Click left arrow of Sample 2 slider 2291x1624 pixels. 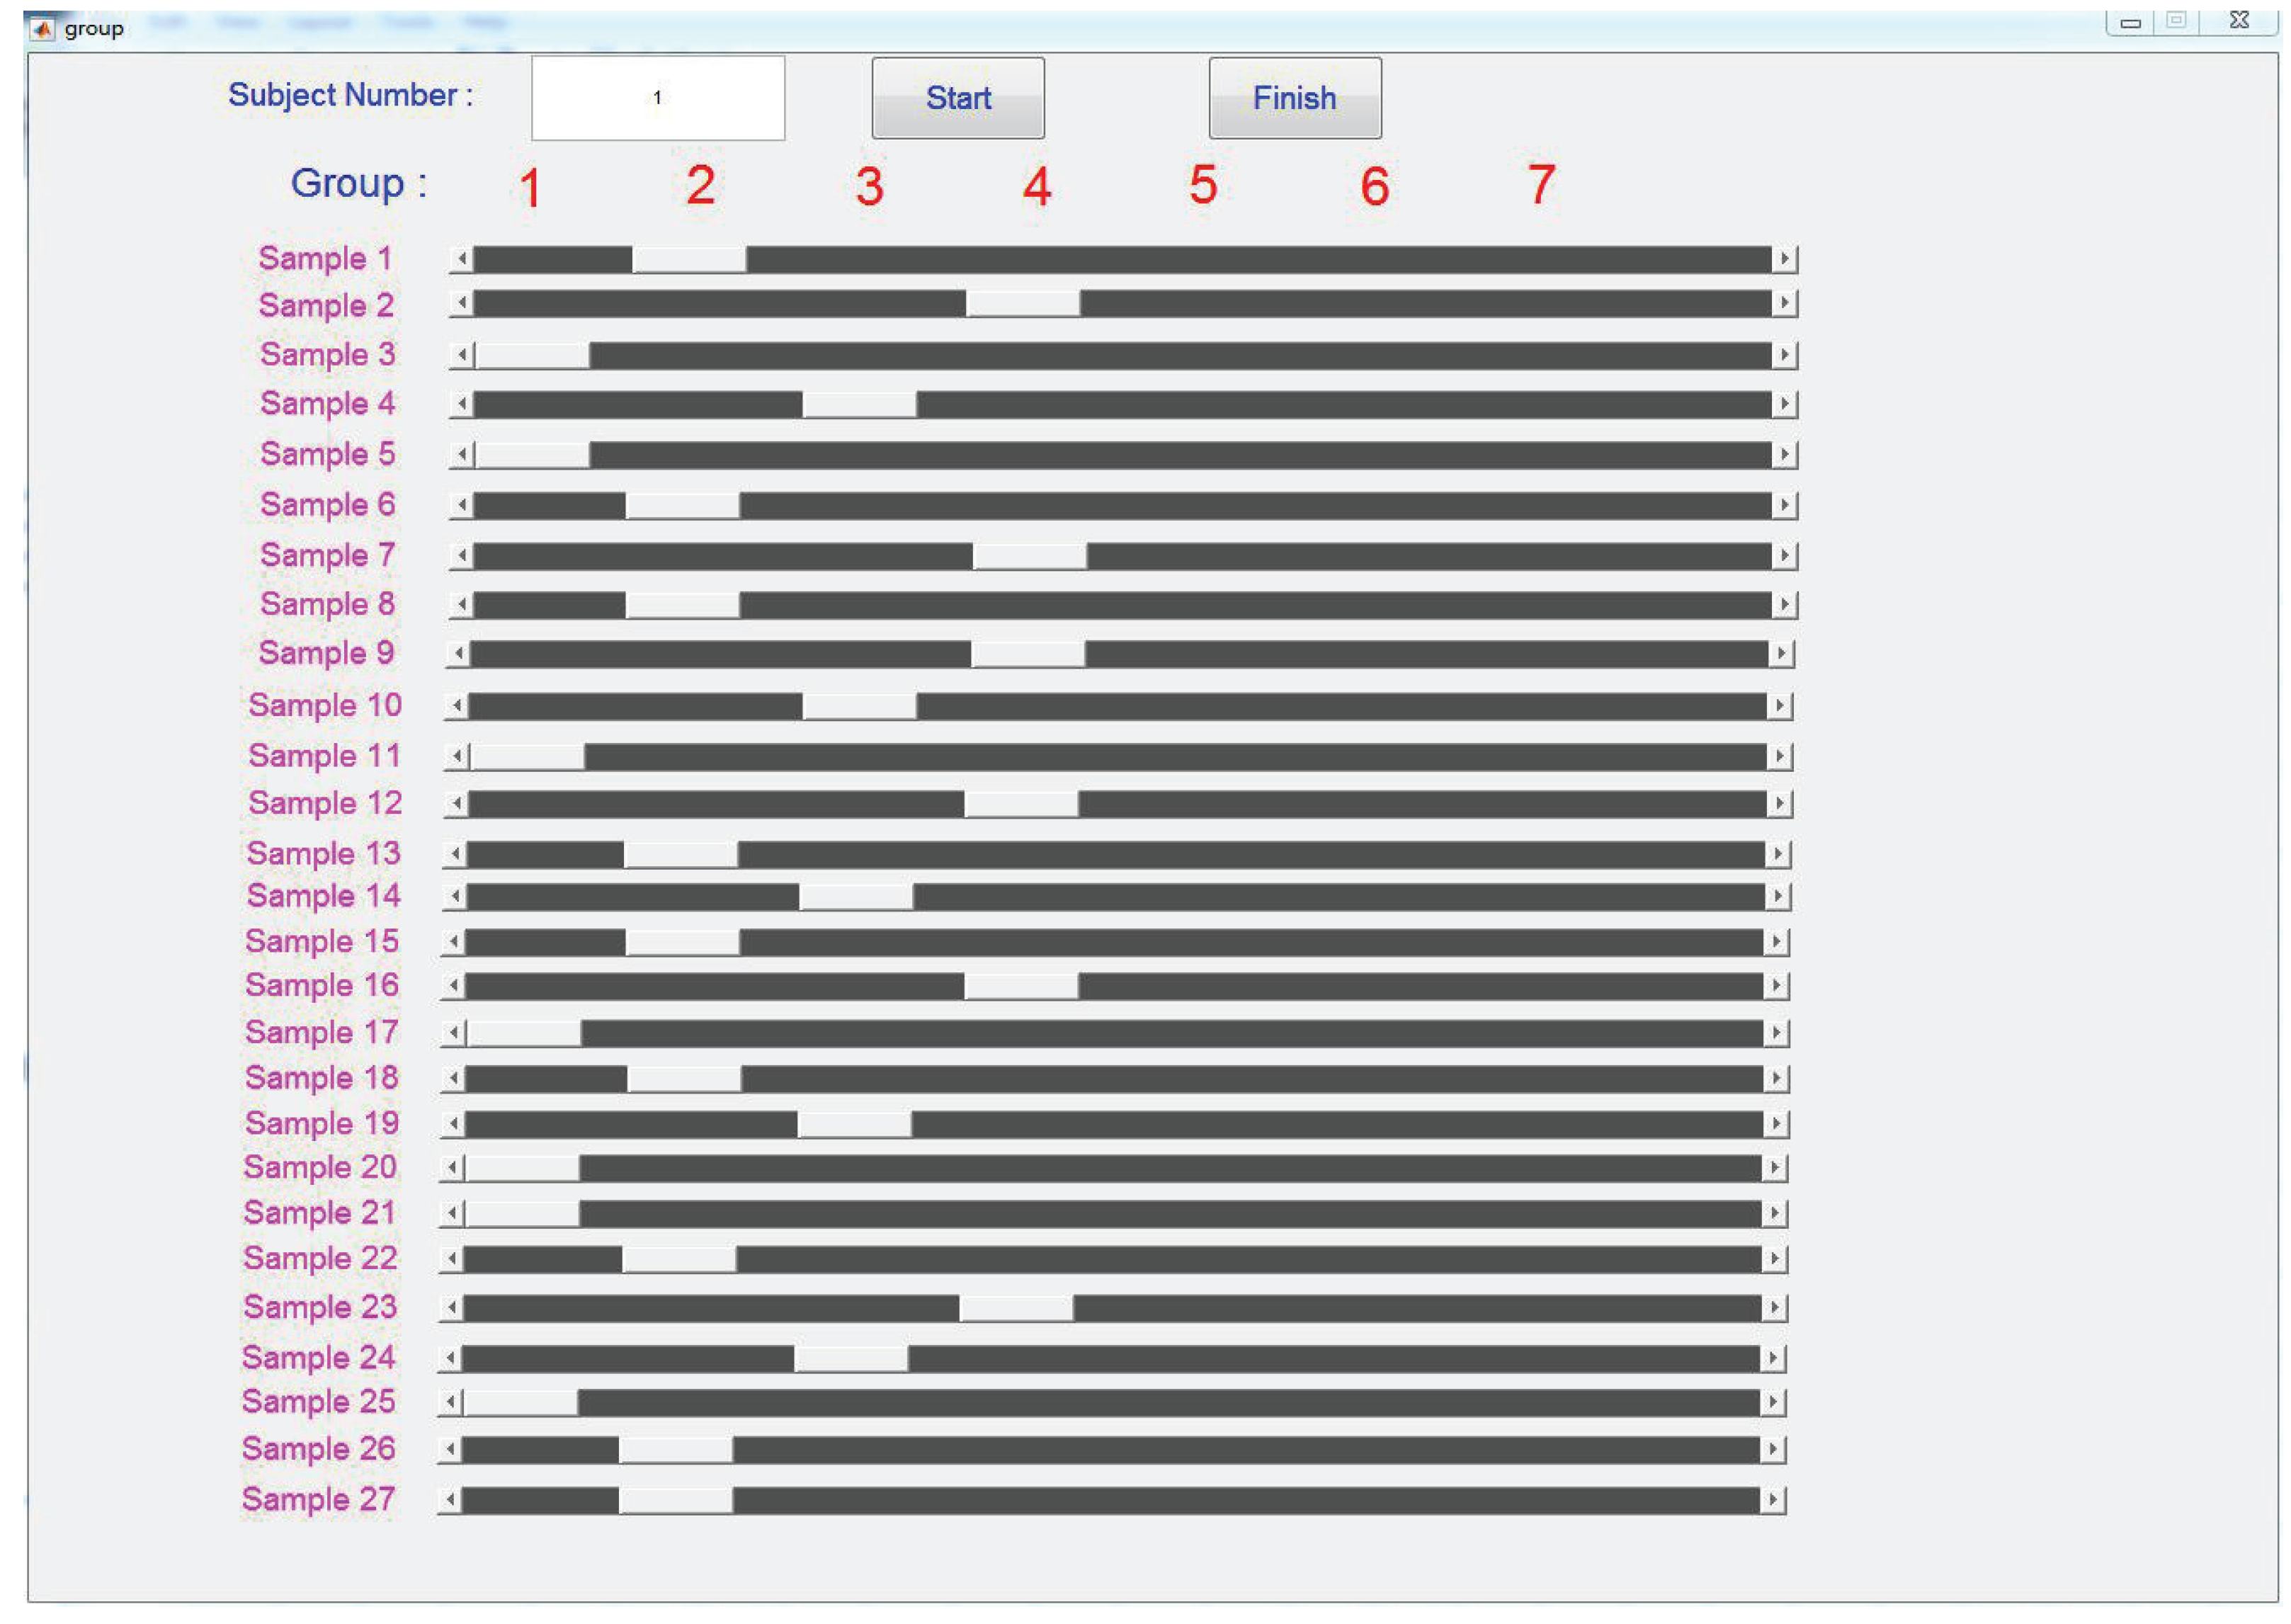coord(461,303)
